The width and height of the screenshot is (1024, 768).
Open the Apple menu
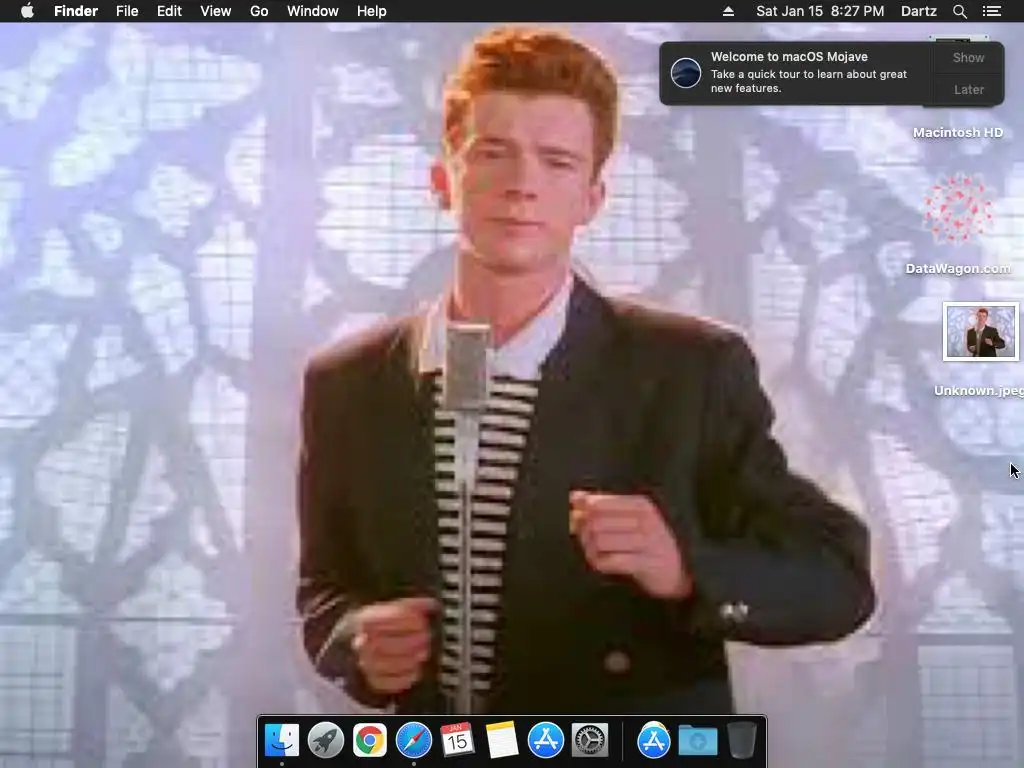27,11
